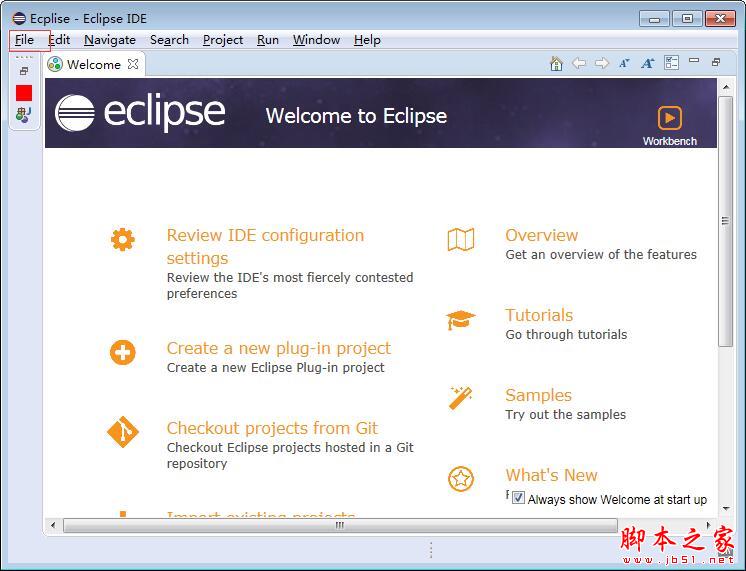This screenshot has height=571, width=746.
Task: Click 'Try out the samples' text
Action: (565, 414)
